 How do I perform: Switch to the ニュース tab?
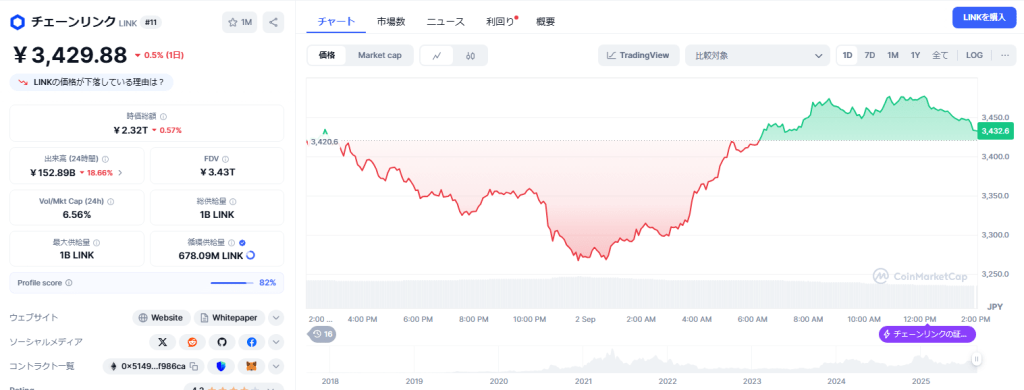[445, 22]
